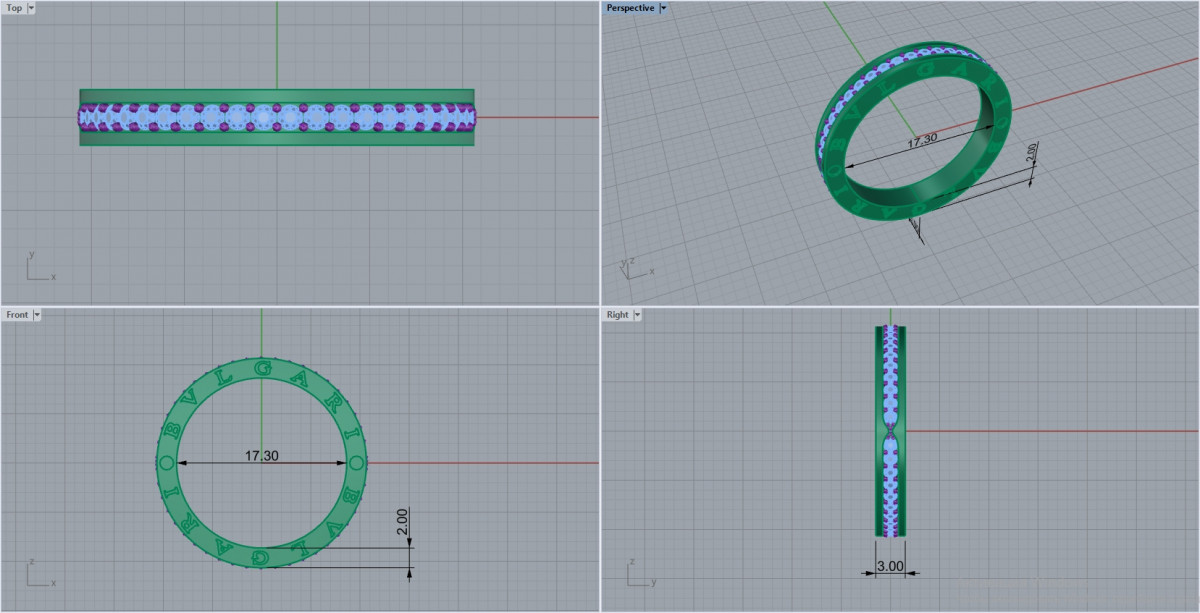Open the Perspective viewport dropdown arrow
The height and width of the screenshot is (613, 1200).
click(x=663, y=8)
